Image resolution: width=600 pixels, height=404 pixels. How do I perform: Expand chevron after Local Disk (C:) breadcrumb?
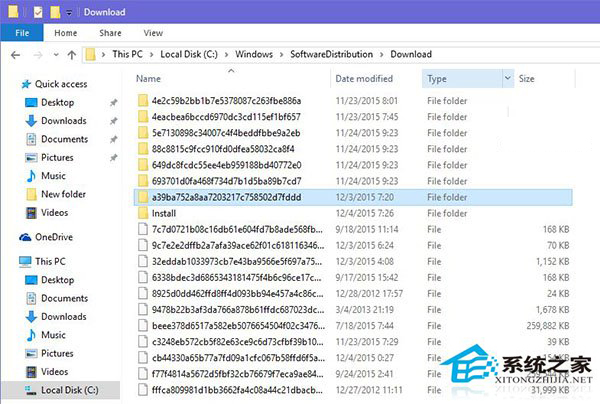point(227,55)
